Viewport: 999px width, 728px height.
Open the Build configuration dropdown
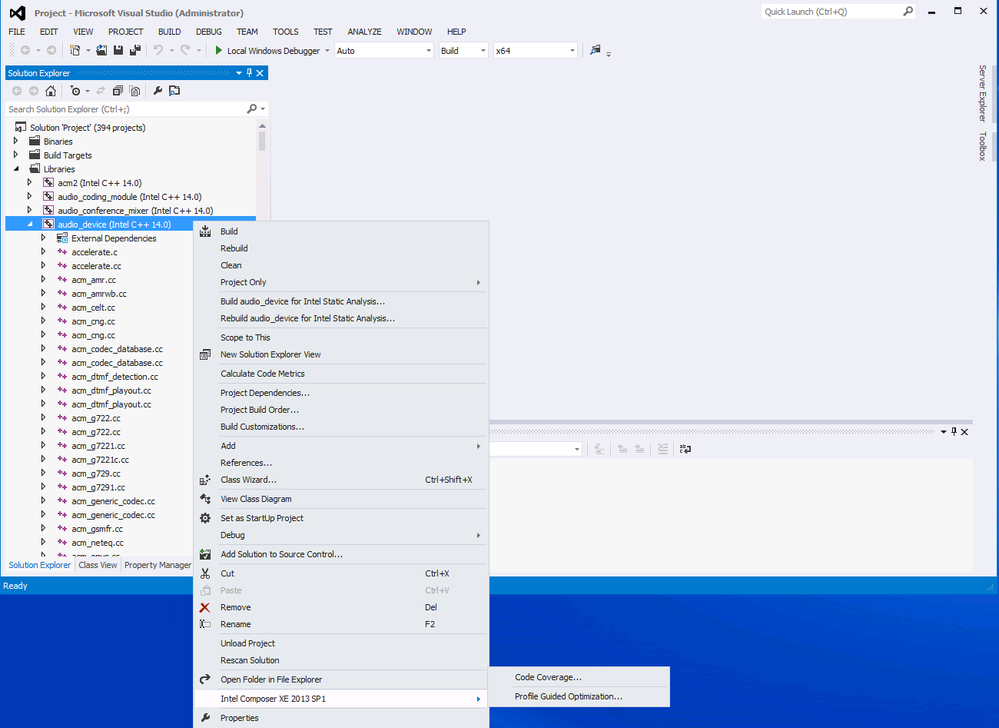click(x=463, y=50)
